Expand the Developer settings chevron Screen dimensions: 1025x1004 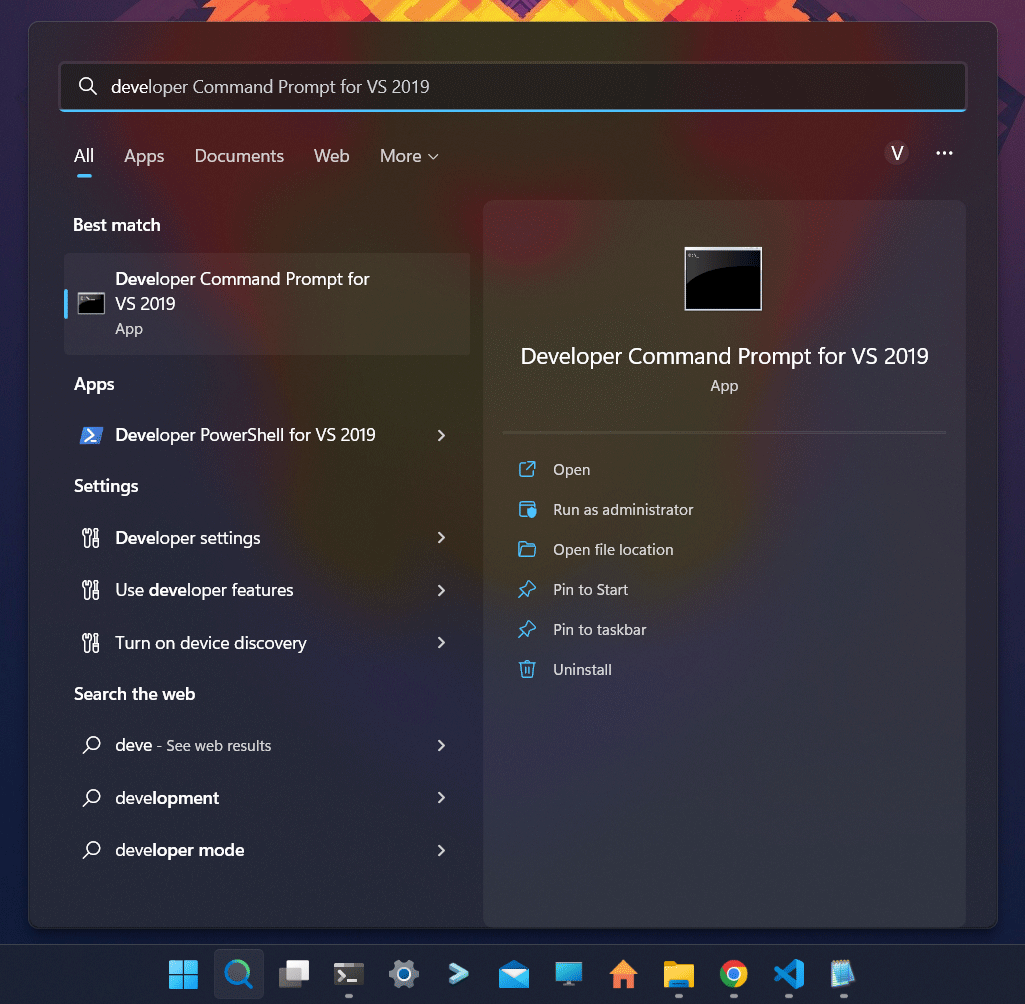441,538
